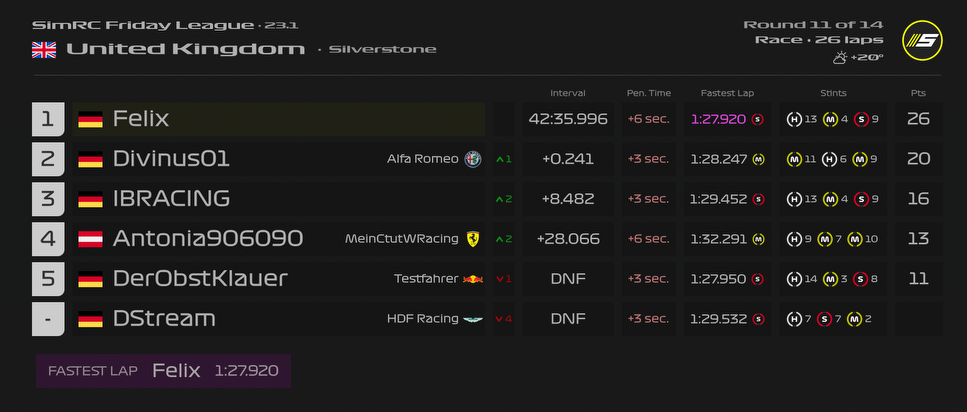
Task: Click Antonia906090's Austrian flag icon
Action: [x=91, y=239]
